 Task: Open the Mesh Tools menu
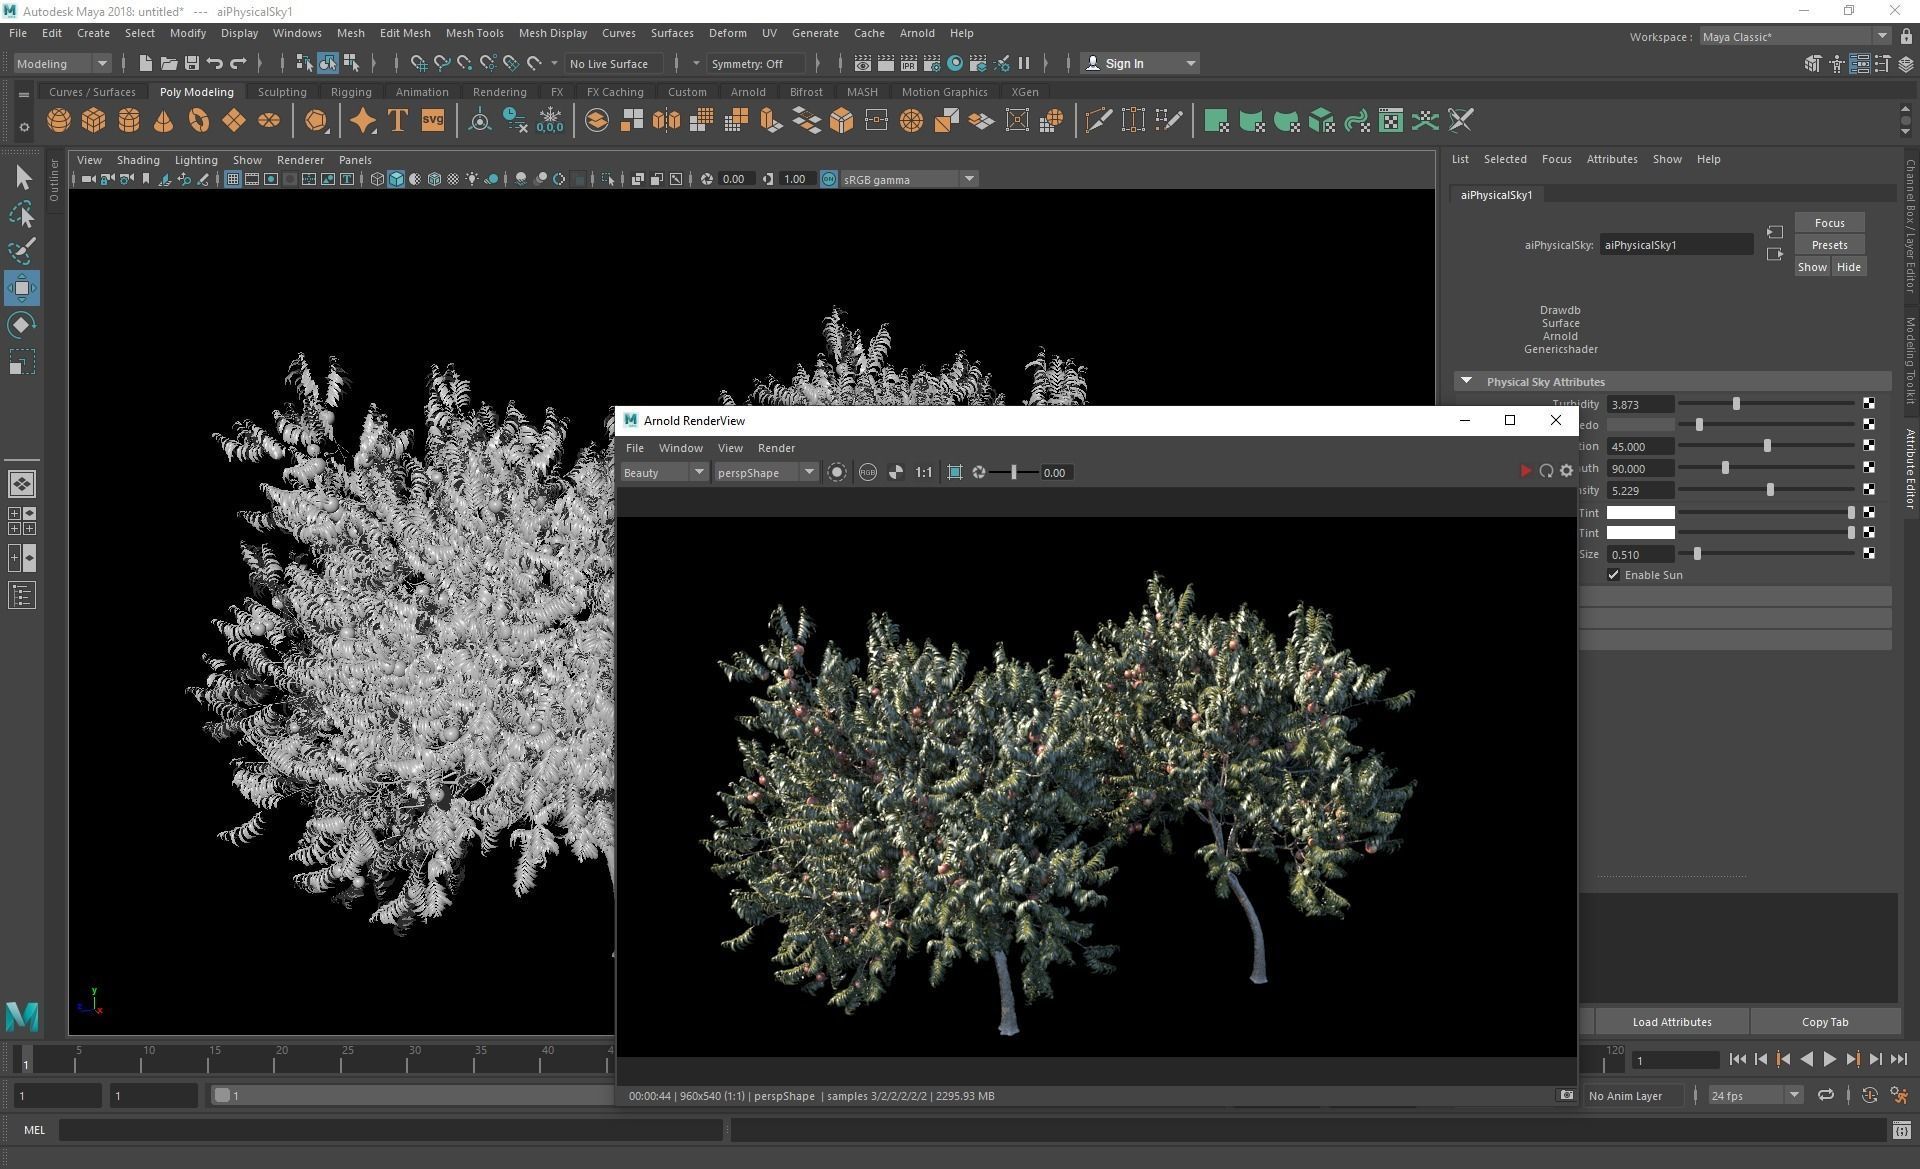tap(474, 33)
